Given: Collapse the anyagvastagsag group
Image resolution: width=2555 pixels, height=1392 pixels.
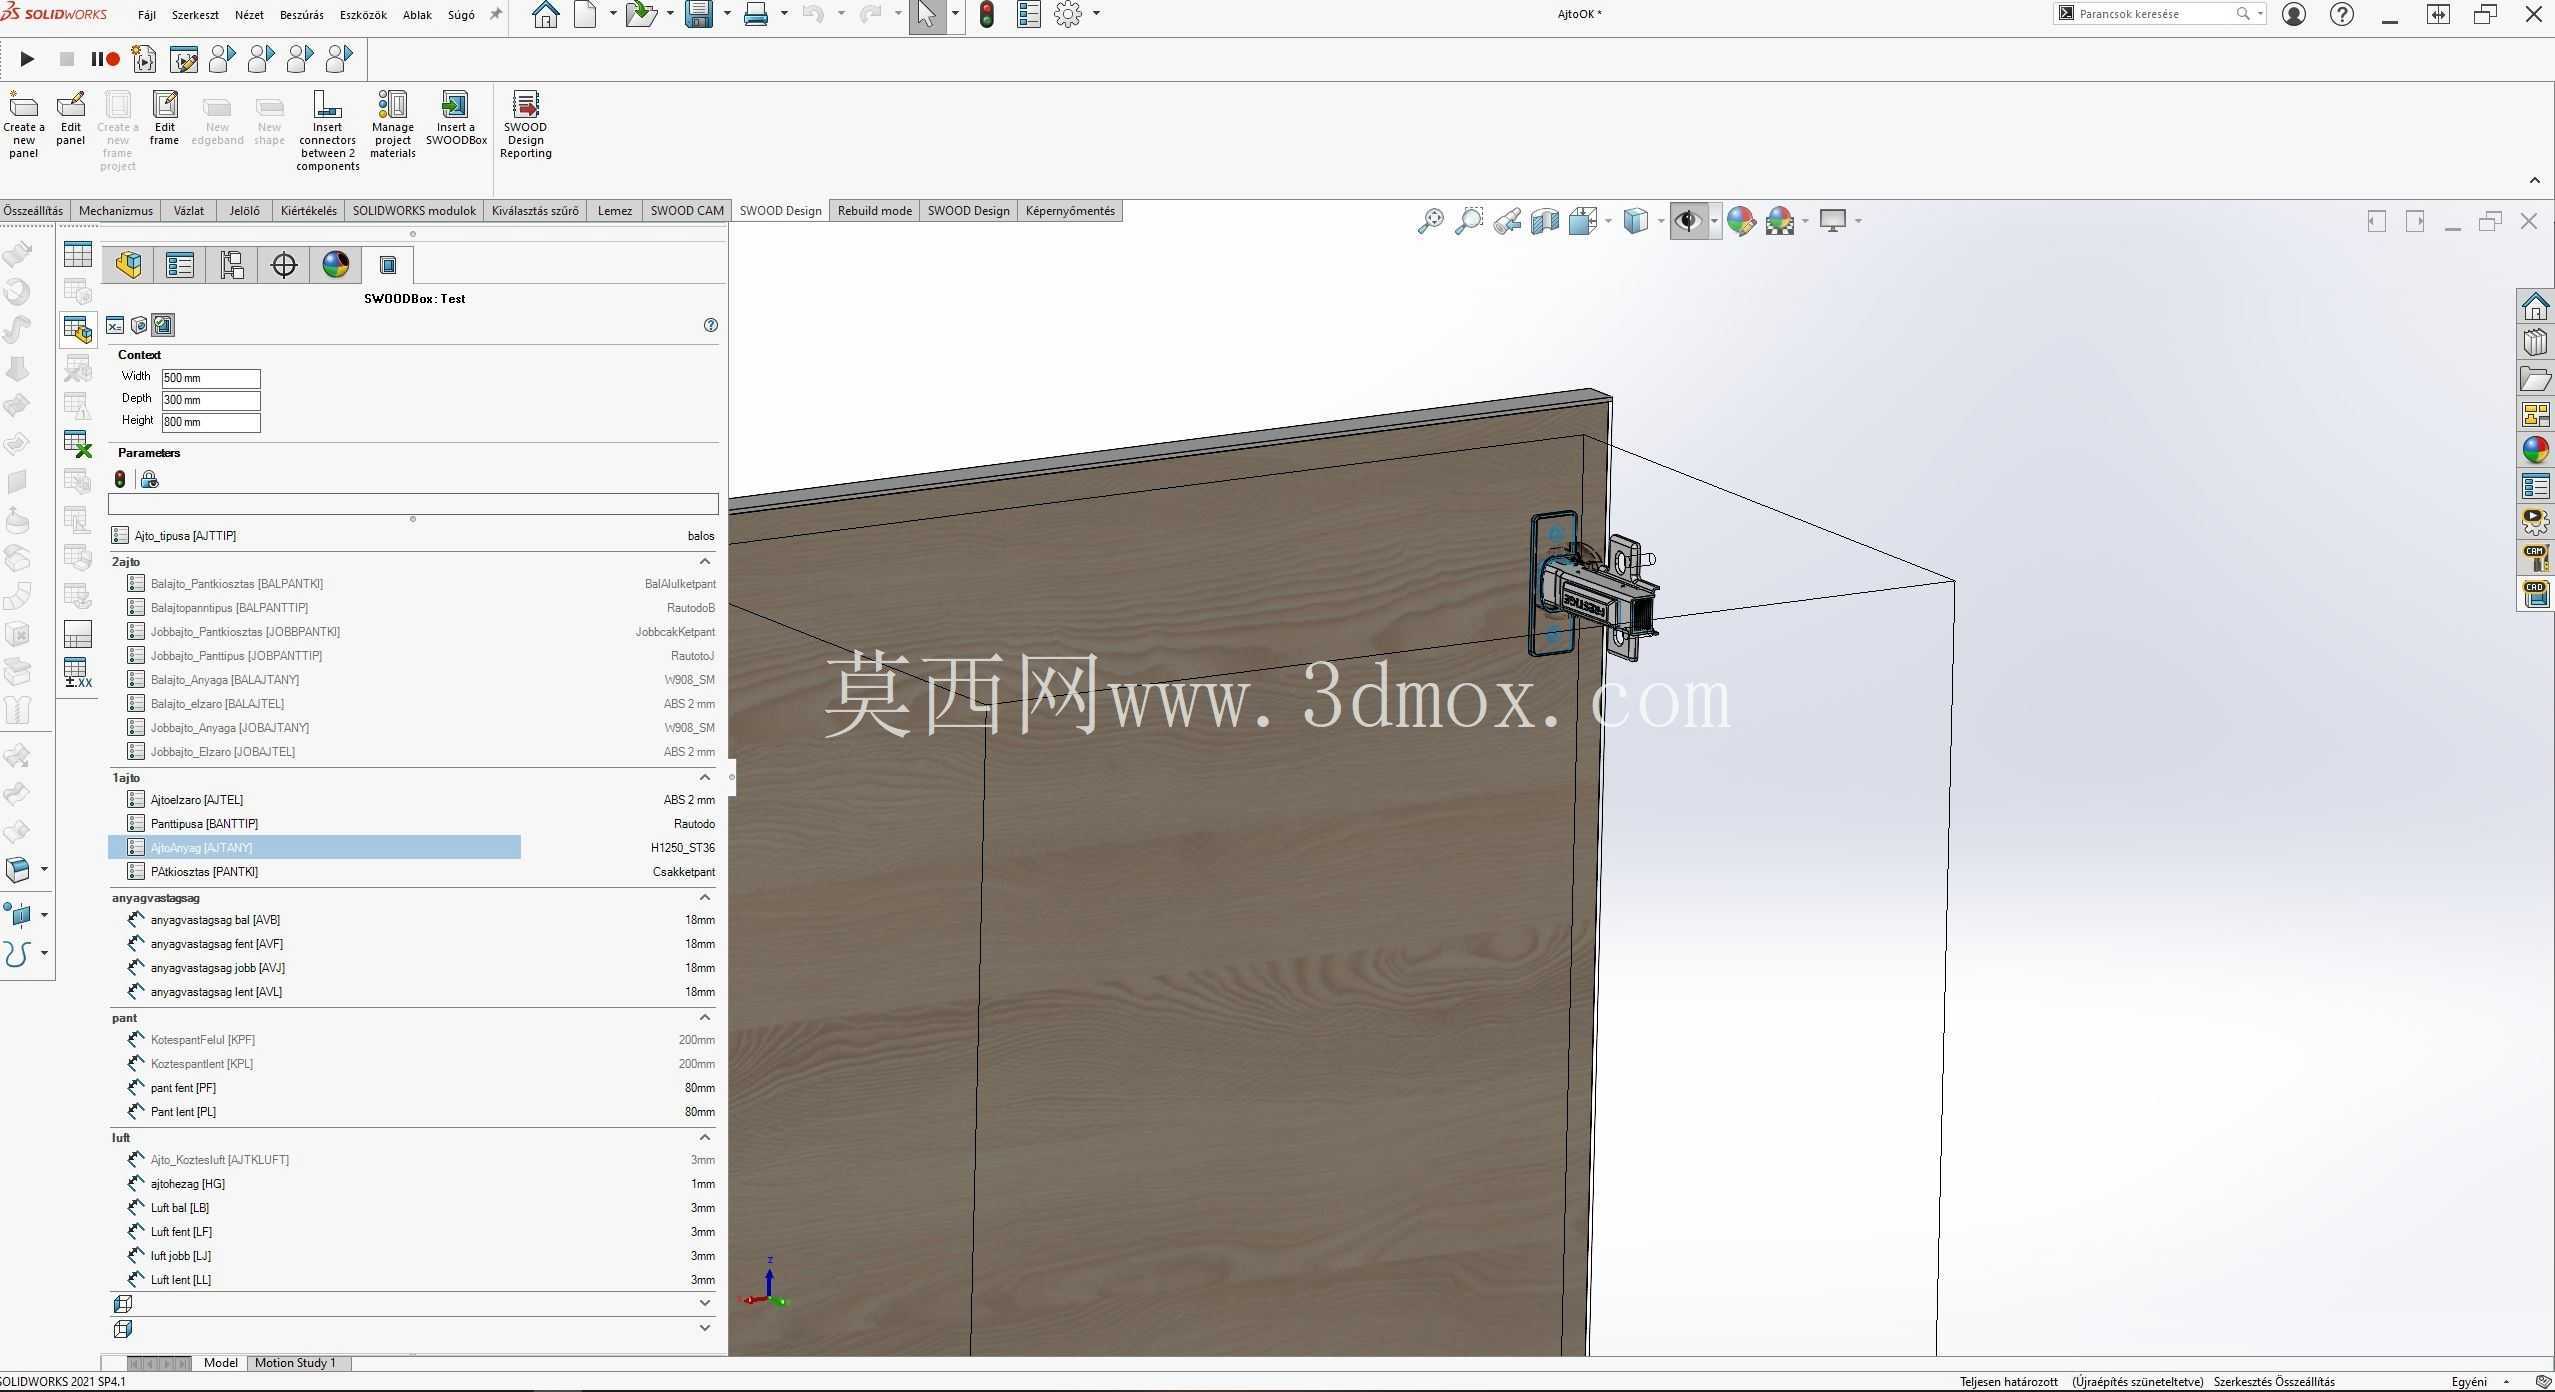Looking at the screenshot, I should (705, 898).
